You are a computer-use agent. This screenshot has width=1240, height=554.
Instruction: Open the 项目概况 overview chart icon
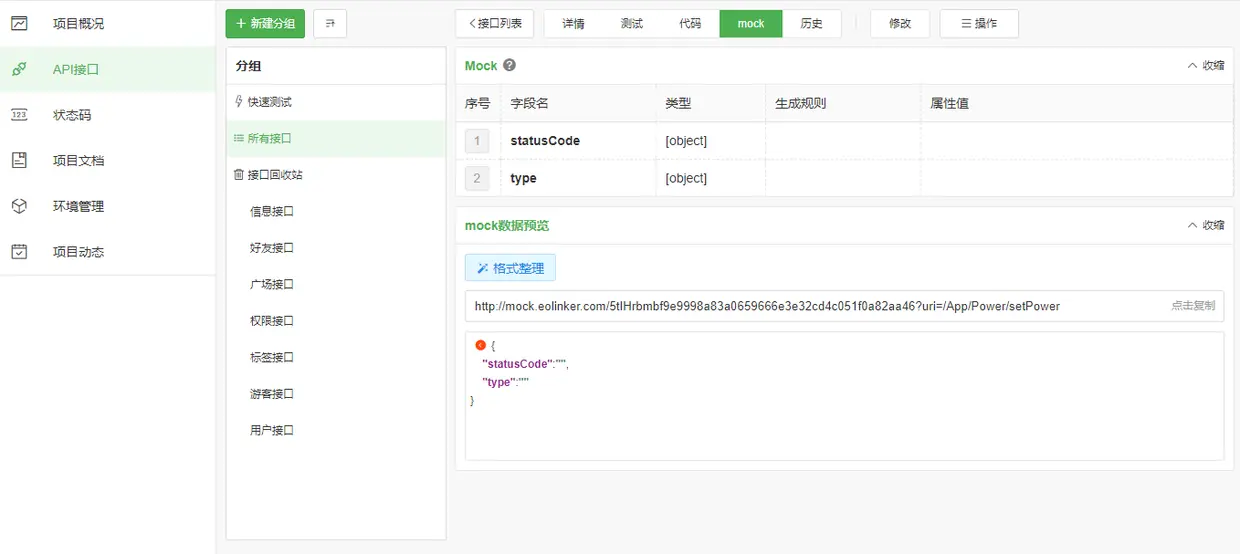coord(19,23)
